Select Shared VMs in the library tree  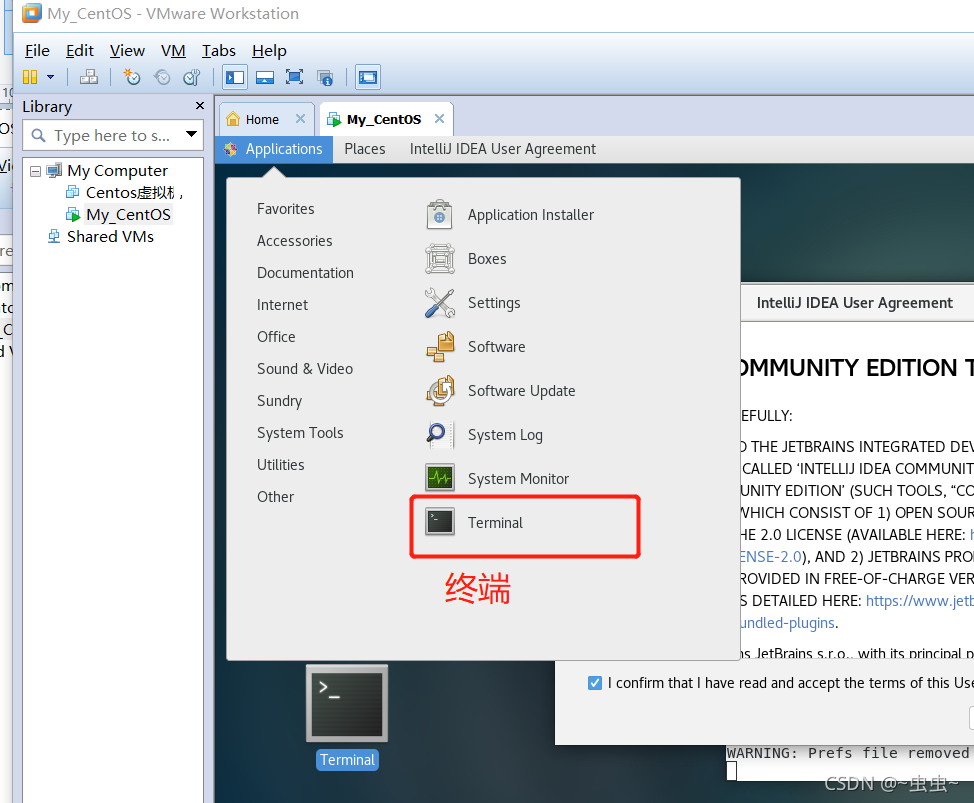coord(111,237)
